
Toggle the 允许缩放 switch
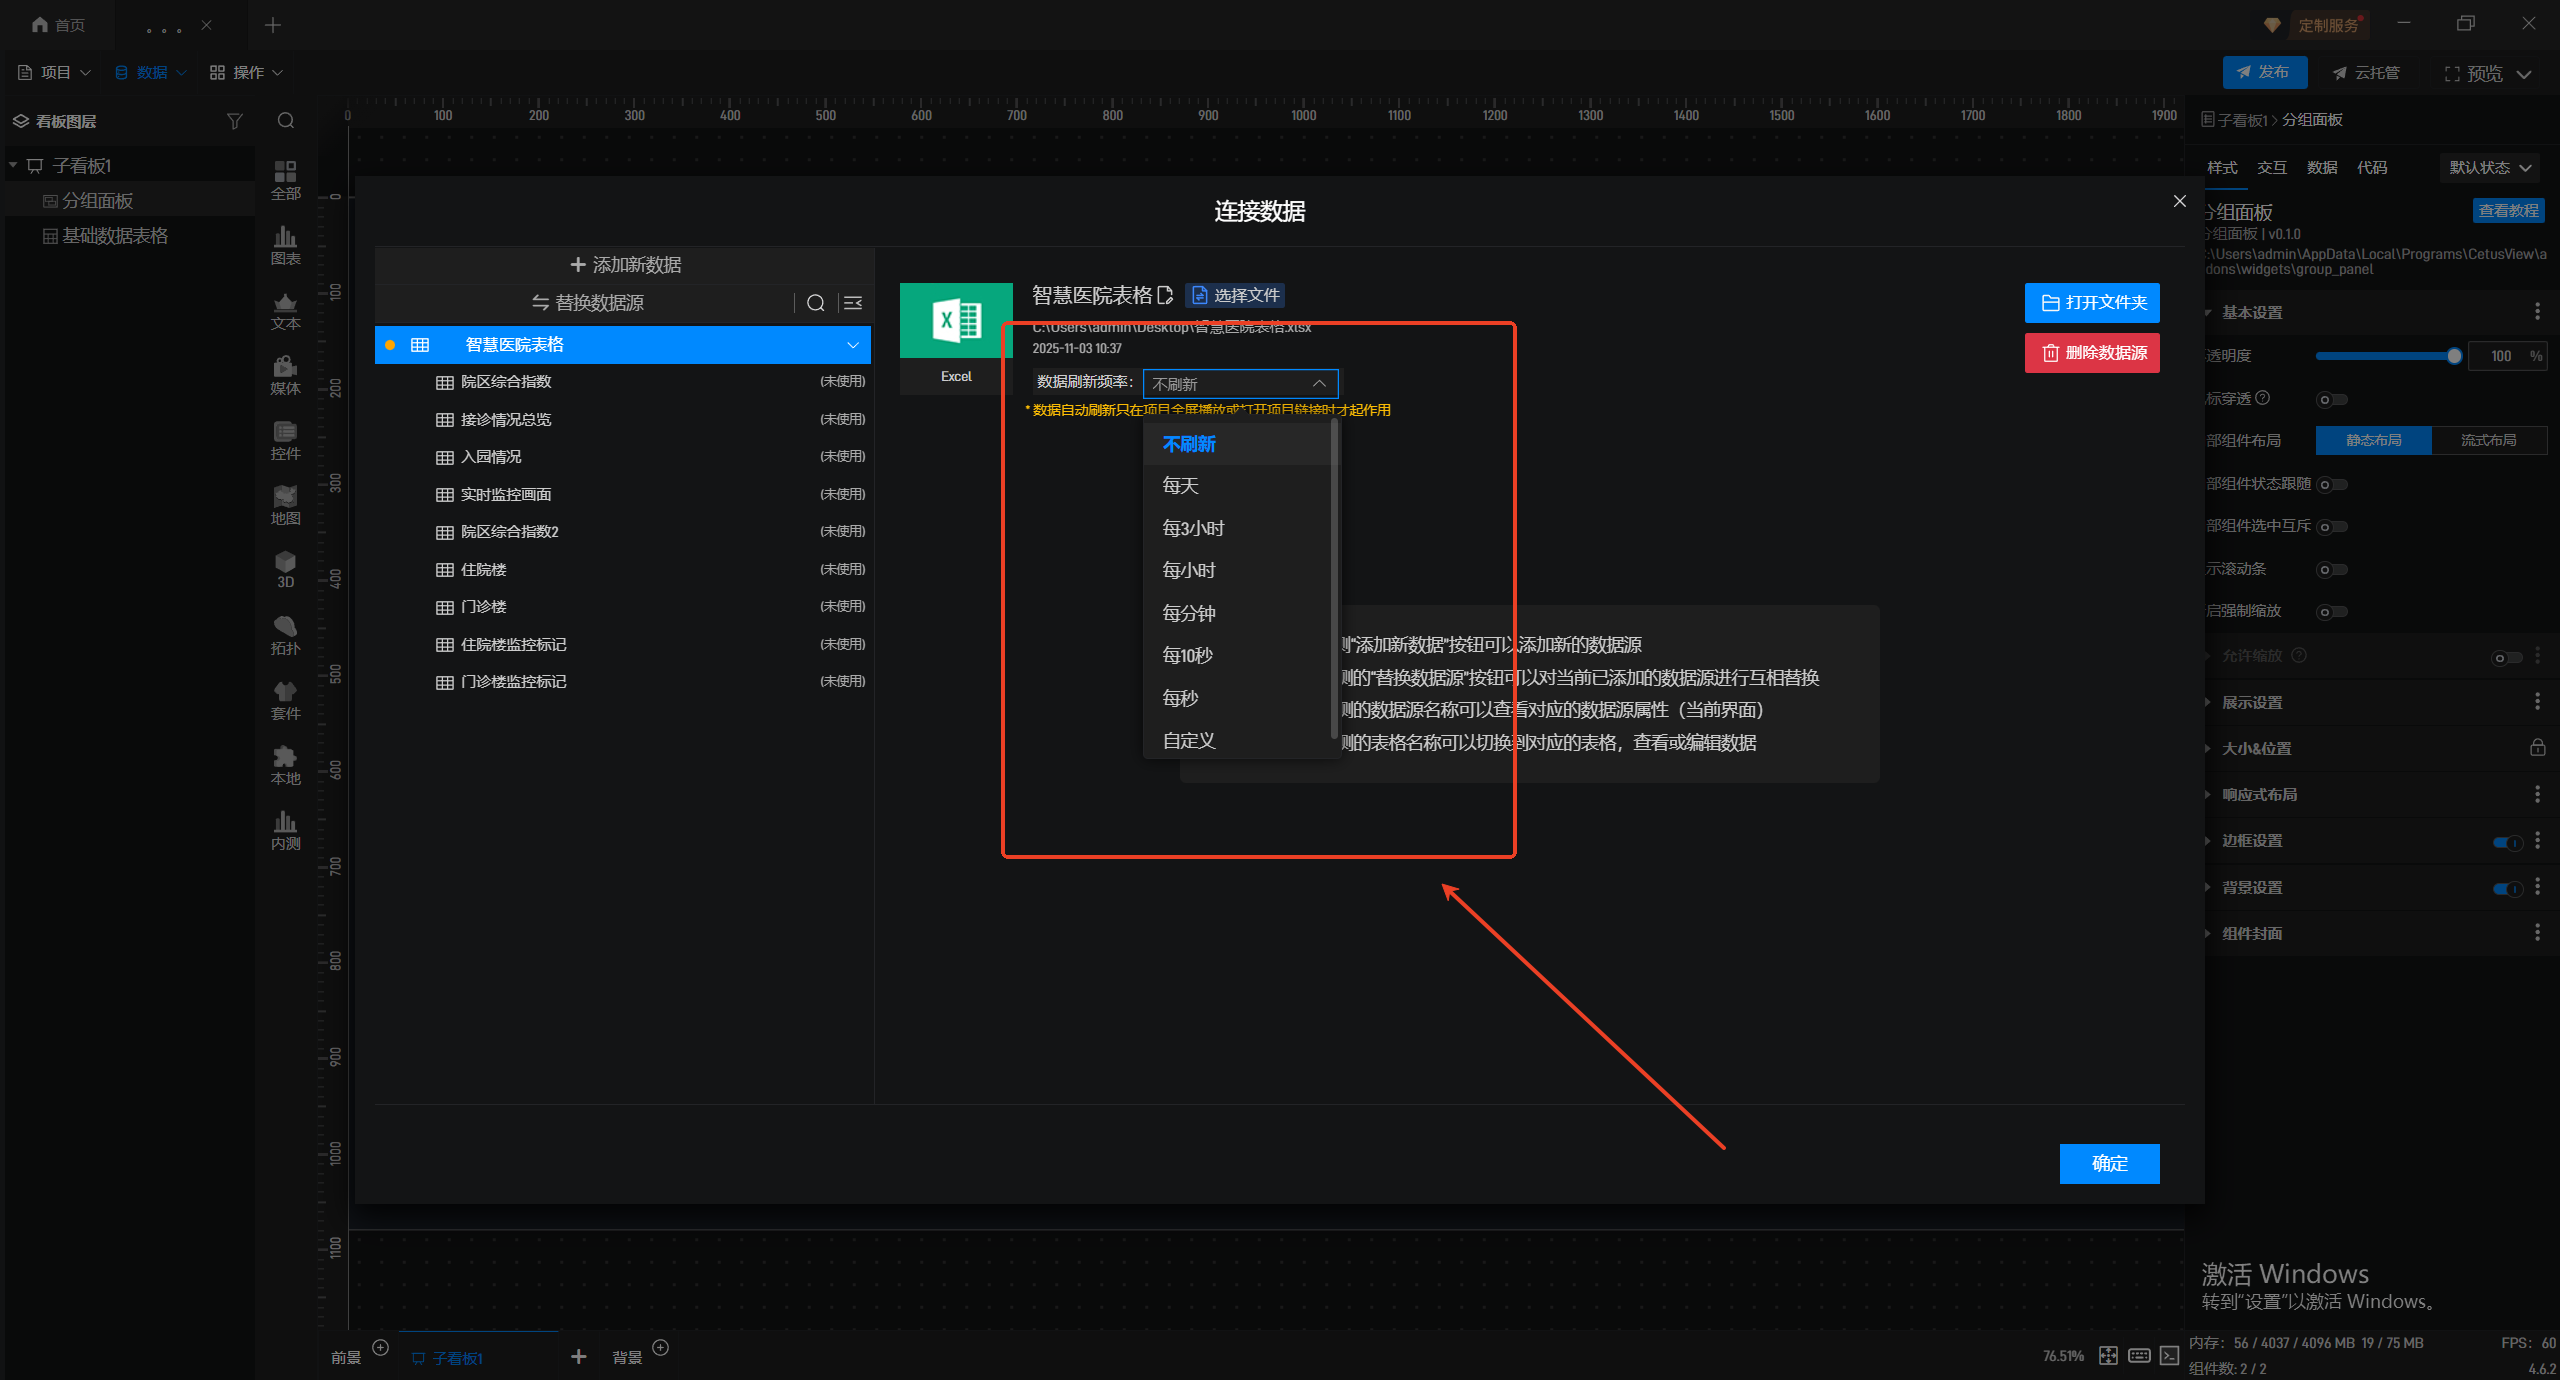point(2506,657)
